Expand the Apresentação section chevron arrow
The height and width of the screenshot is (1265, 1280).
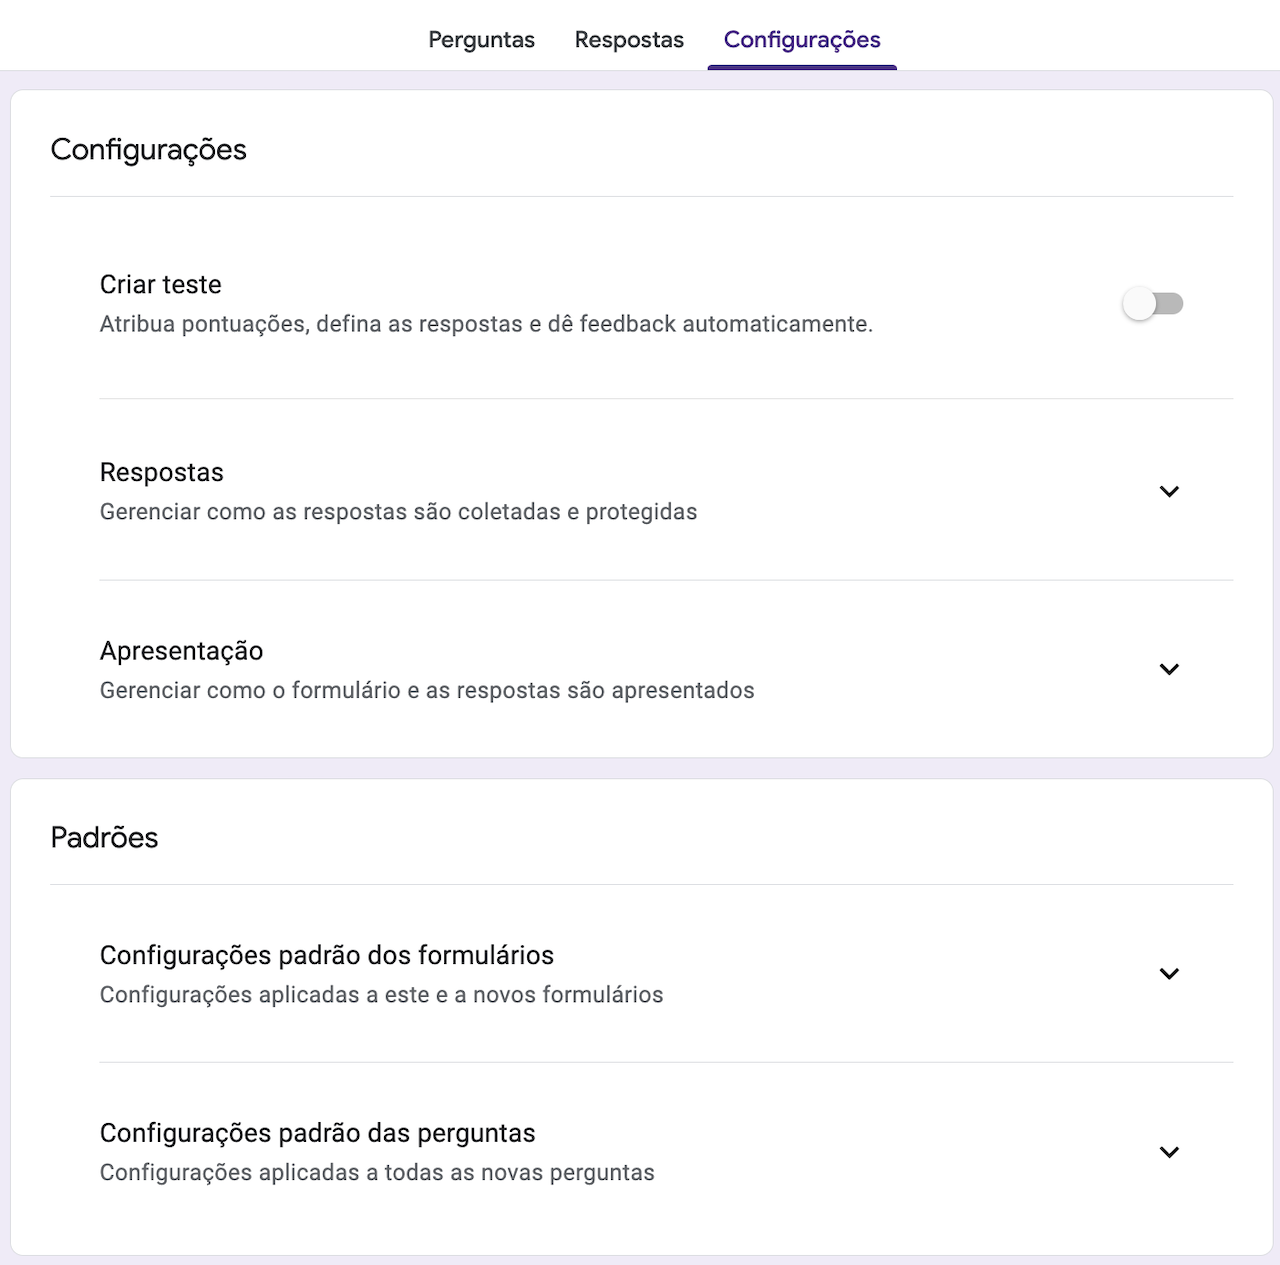click(x=1169, y=669)
